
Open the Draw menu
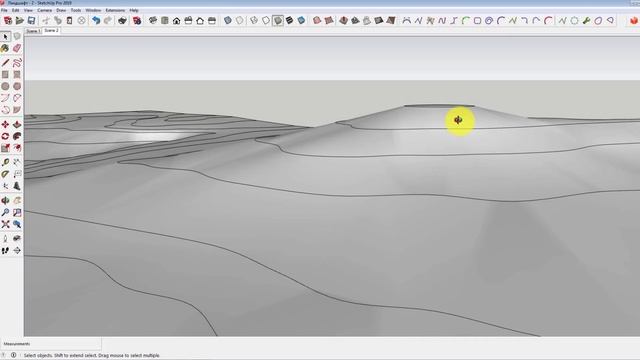pos(61,10)
